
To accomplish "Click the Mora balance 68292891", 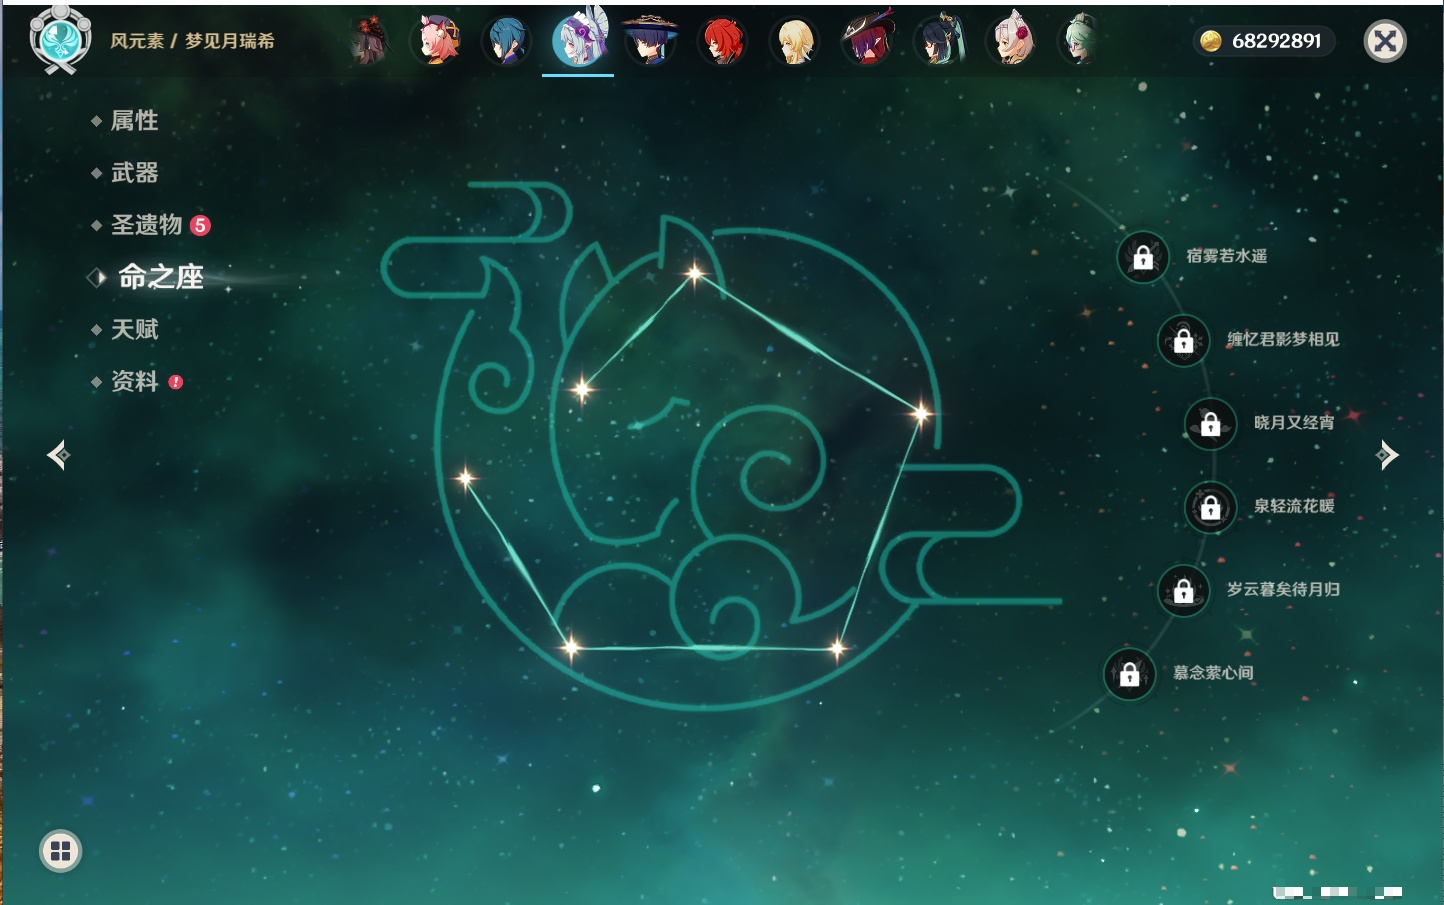I will pyautogui.click(x=1276, y=41).
